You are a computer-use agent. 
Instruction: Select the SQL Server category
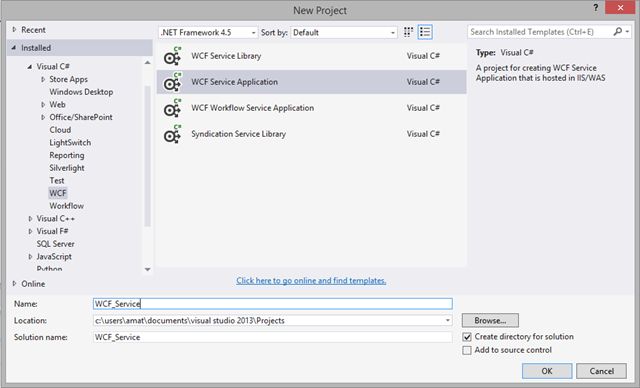[x=56, y=244]
